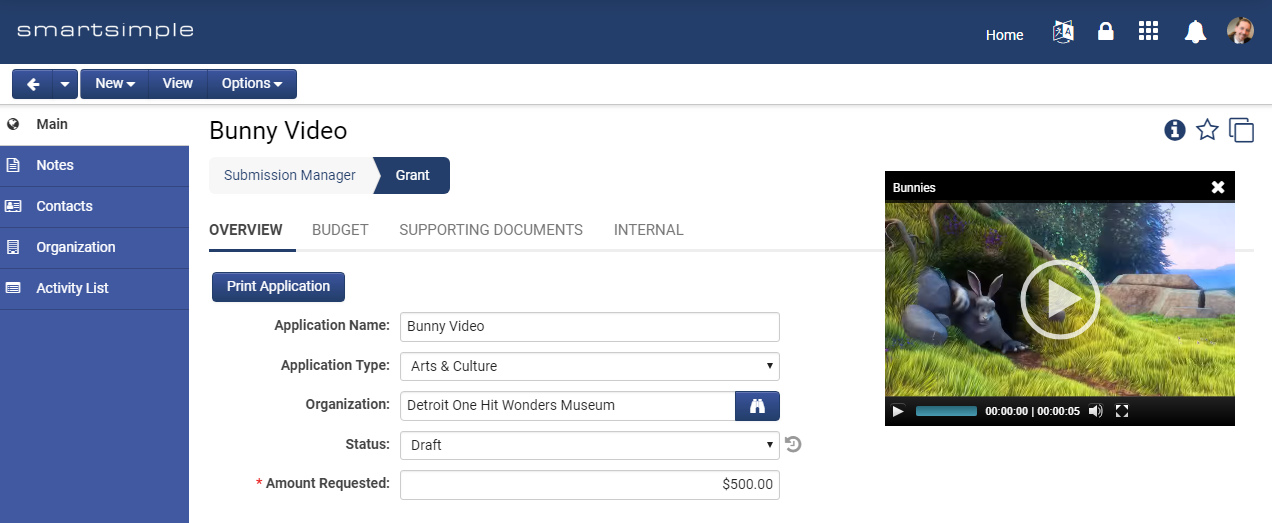This screenshot has height=523, width=1272.
Task: Click the padlock icon in header
Action: click(1105, 31)
